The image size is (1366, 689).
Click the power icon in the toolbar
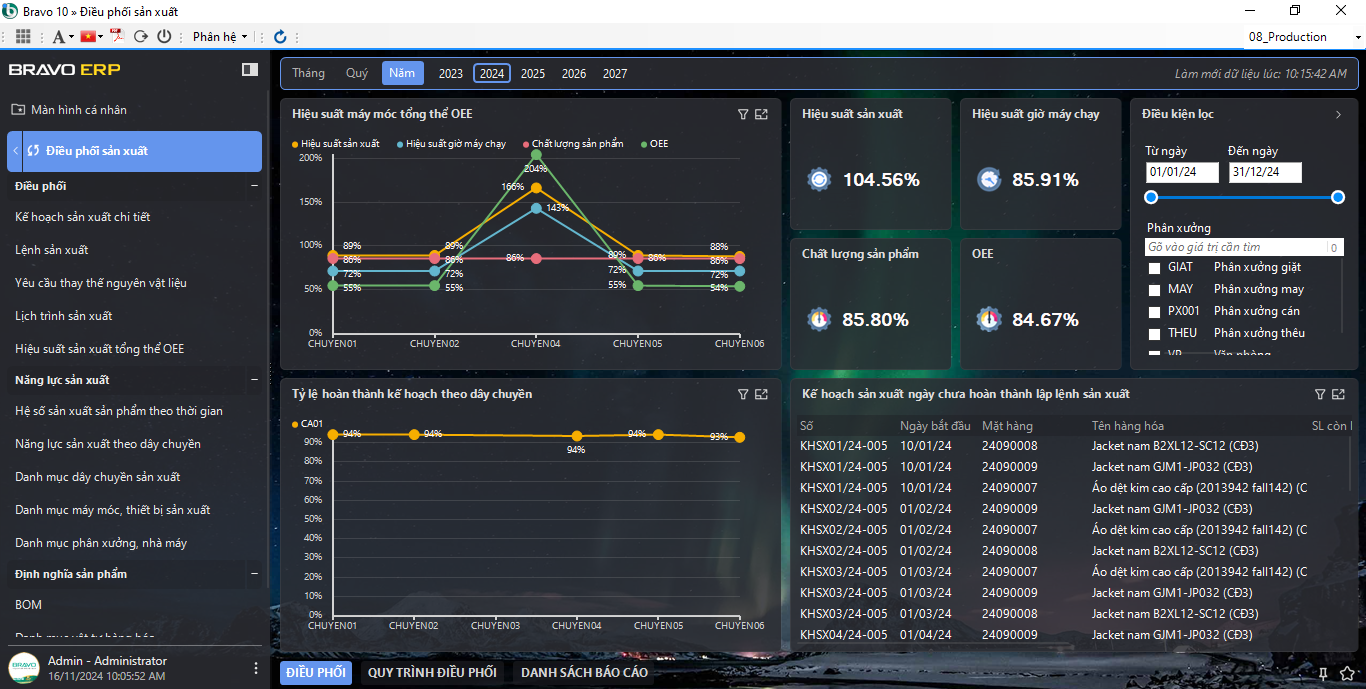[164, 36]
